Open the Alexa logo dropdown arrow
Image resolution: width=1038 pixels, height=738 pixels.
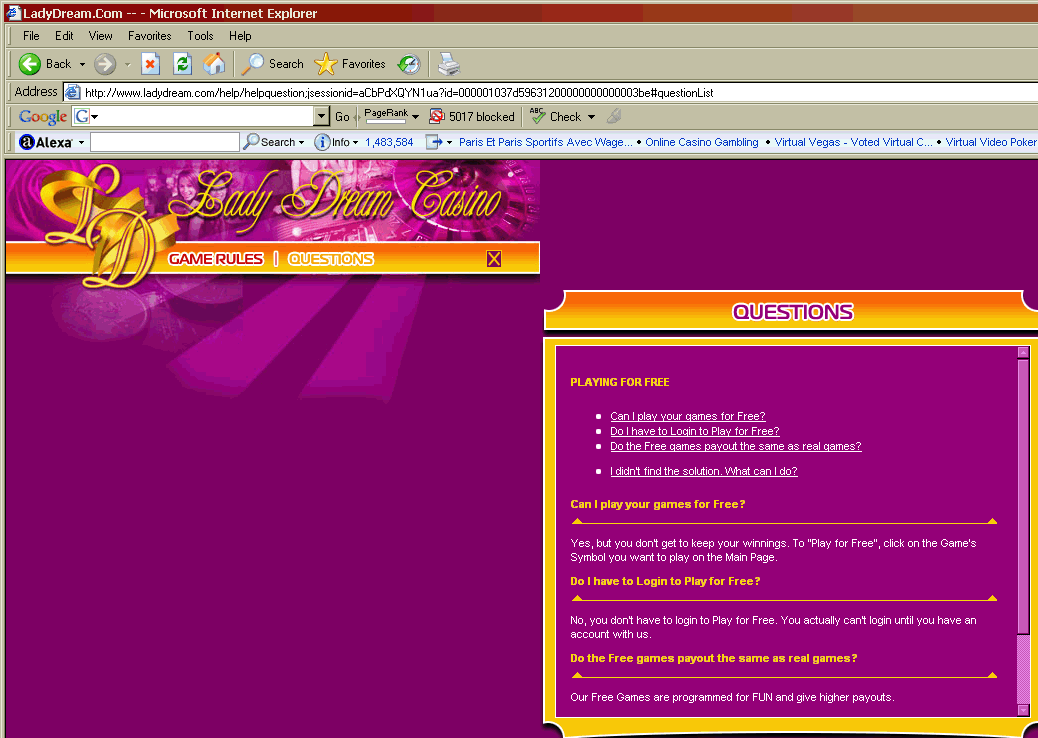tap(81, 142)
